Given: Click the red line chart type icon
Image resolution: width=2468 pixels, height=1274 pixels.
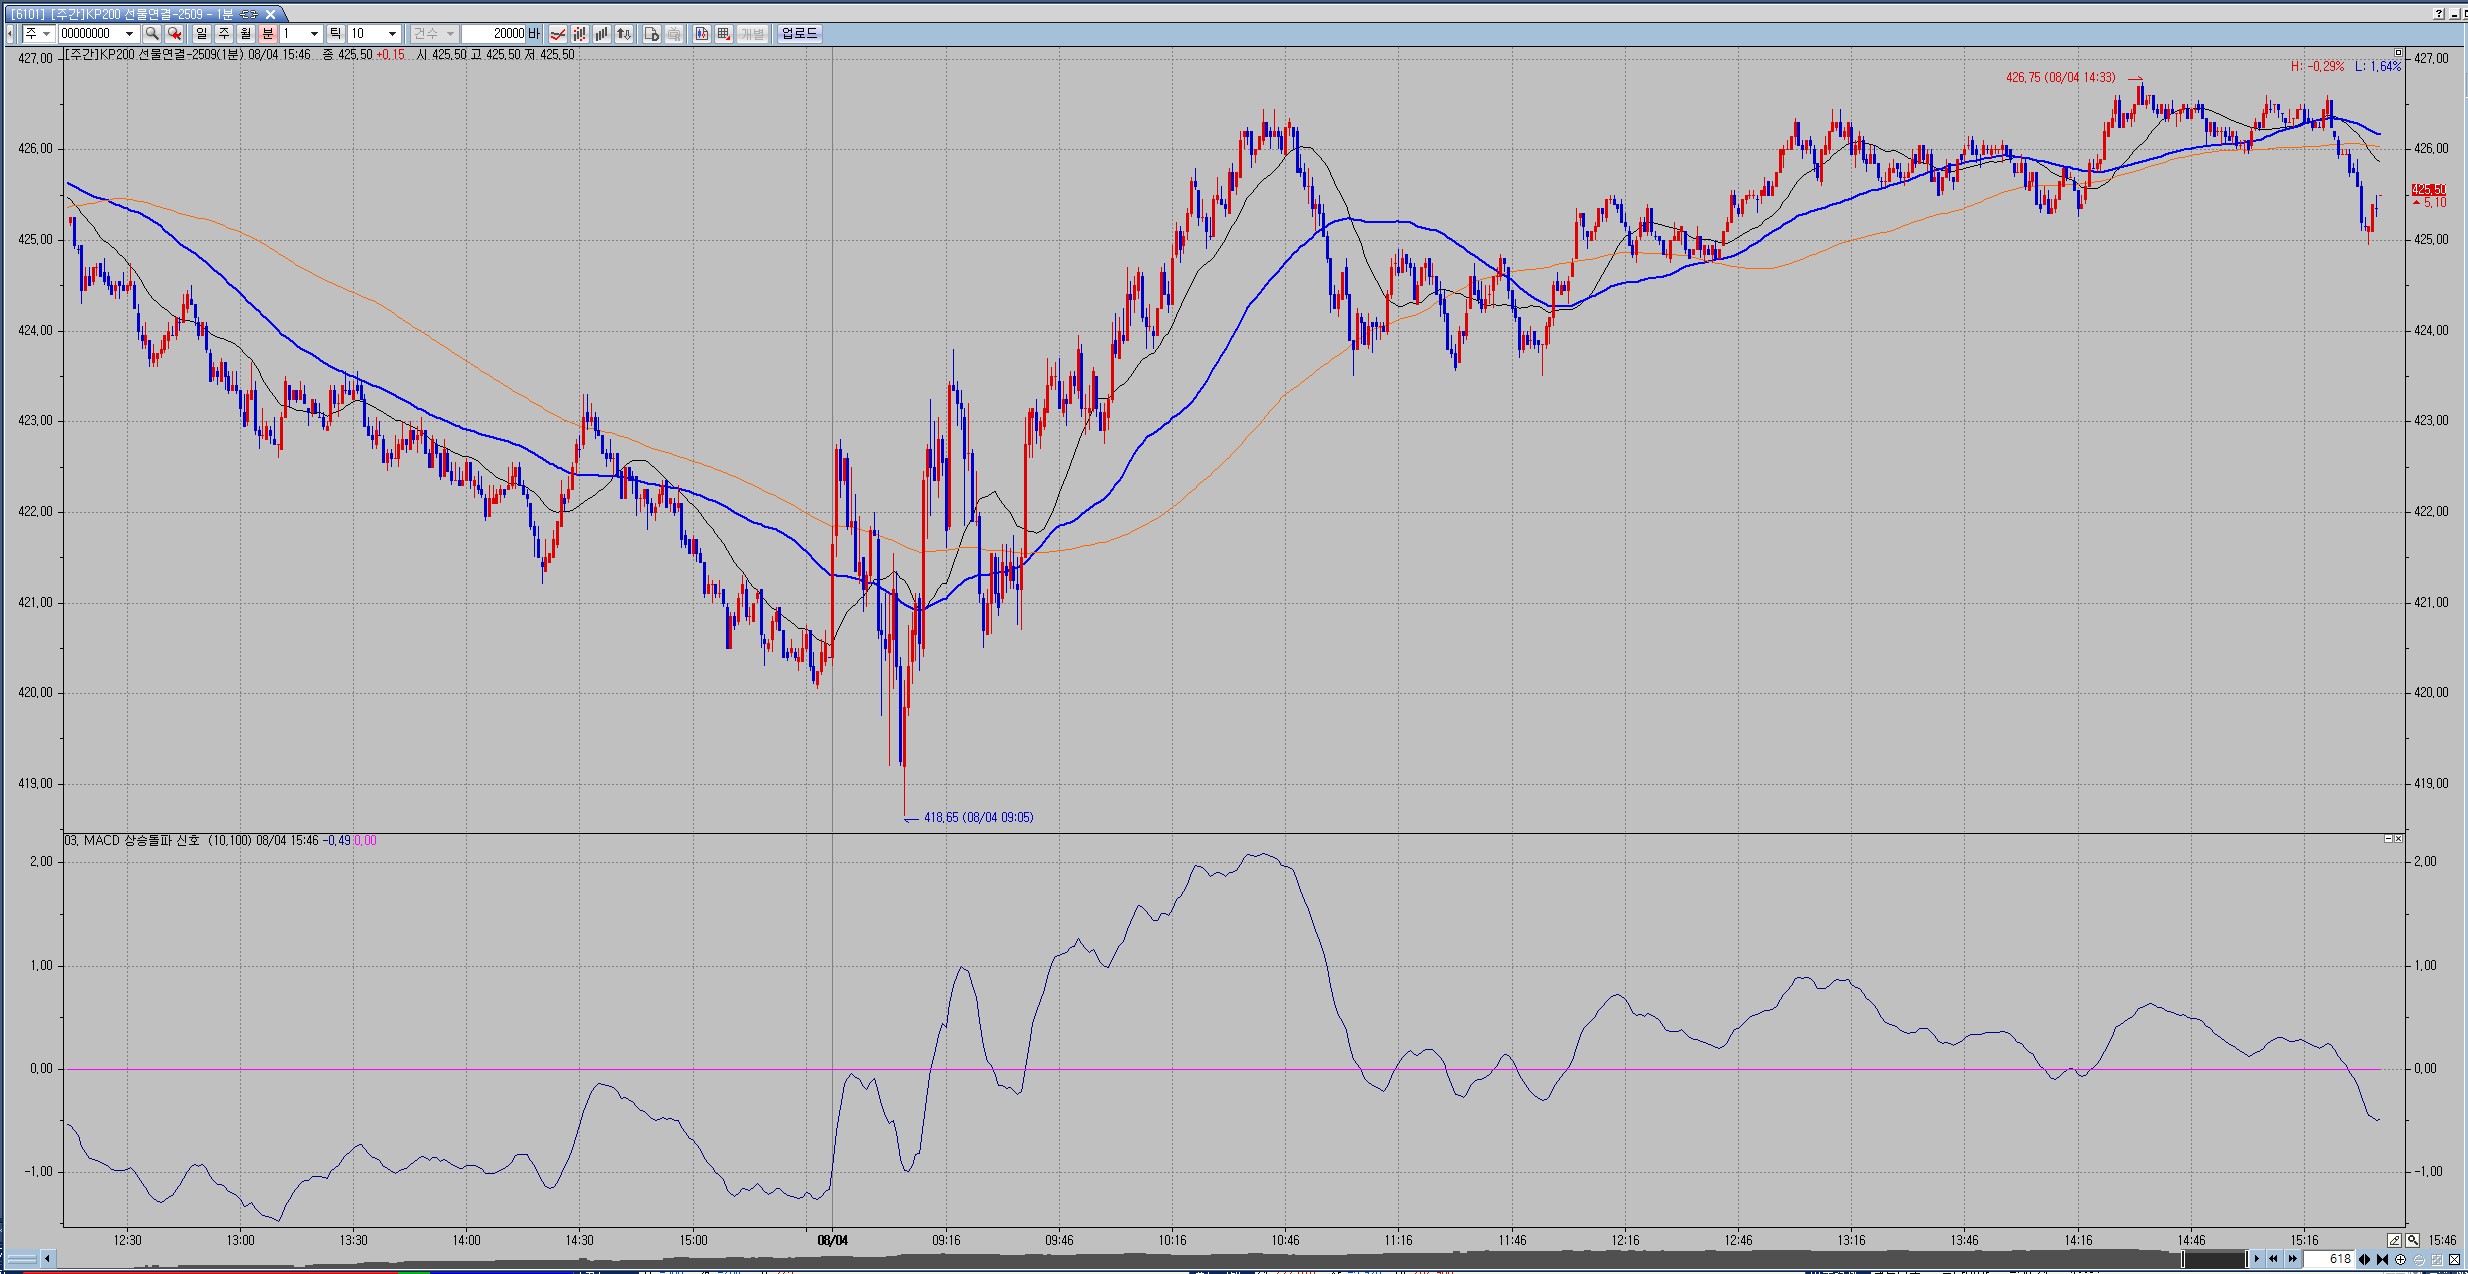Looking at the screenshot, I should 557,34.
